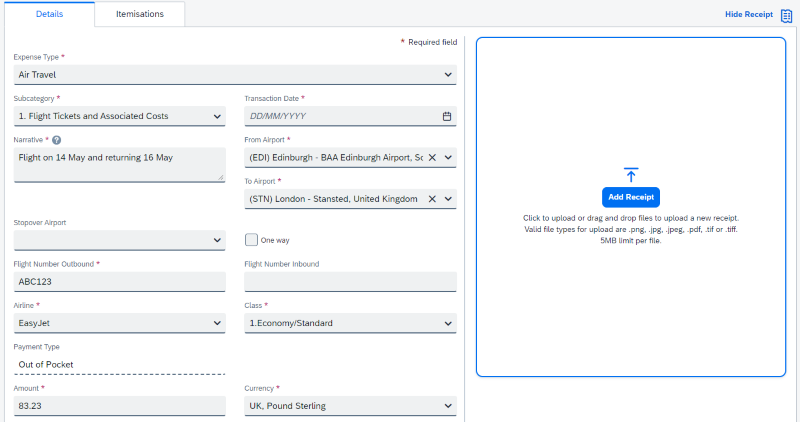Open the Class dropdown showing Economy/Standard

(x=447, y=323)
